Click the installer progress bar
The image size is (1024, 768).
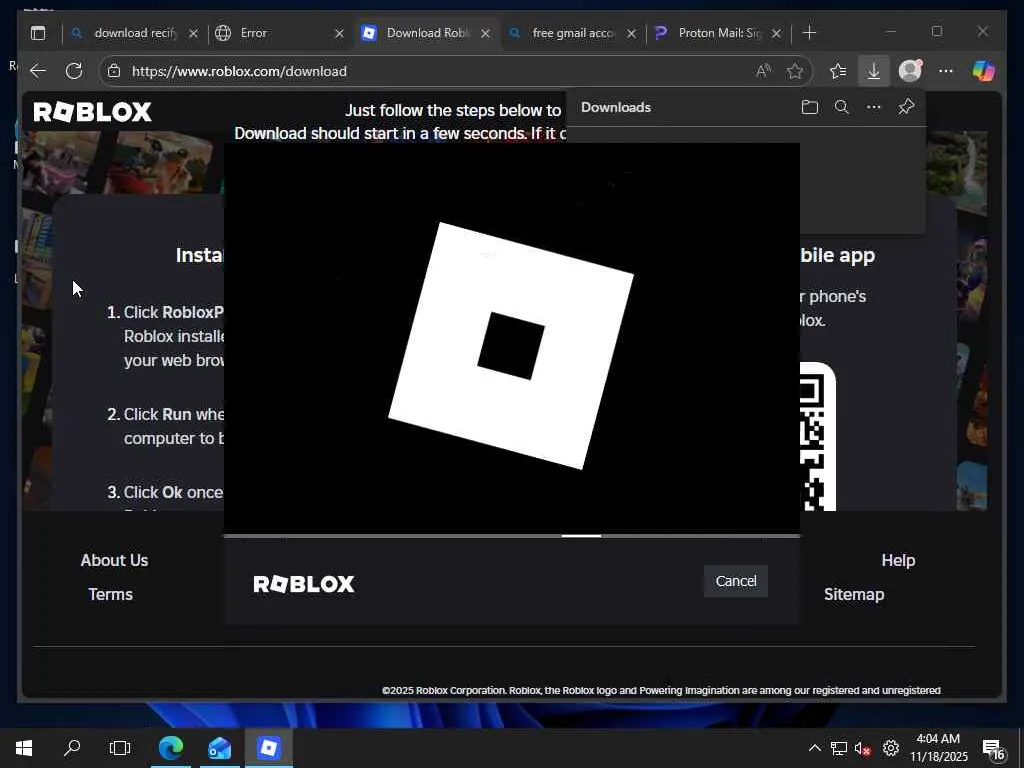point(512,536)
